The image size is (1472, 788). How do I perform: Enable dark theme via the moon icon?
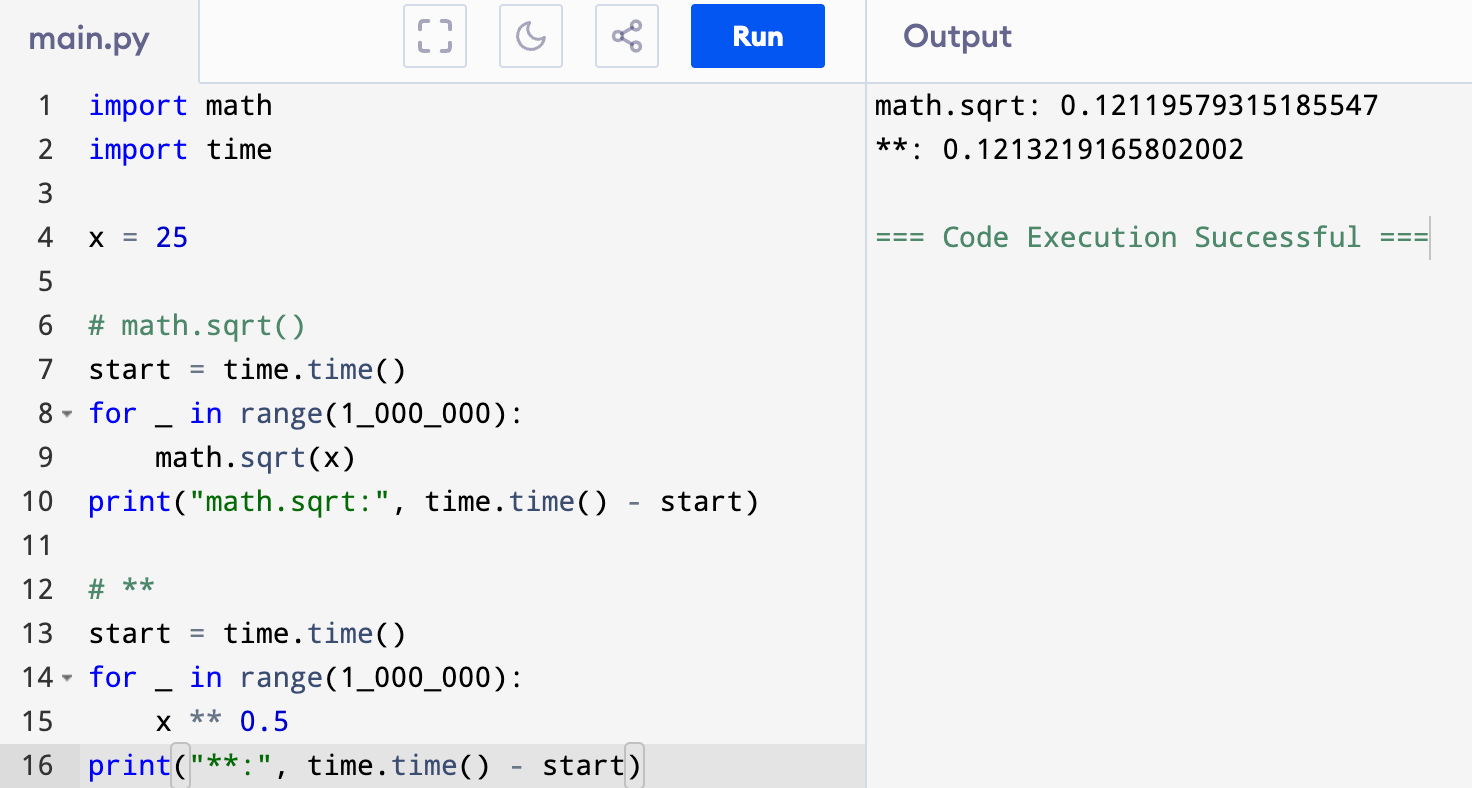point(531,36)
